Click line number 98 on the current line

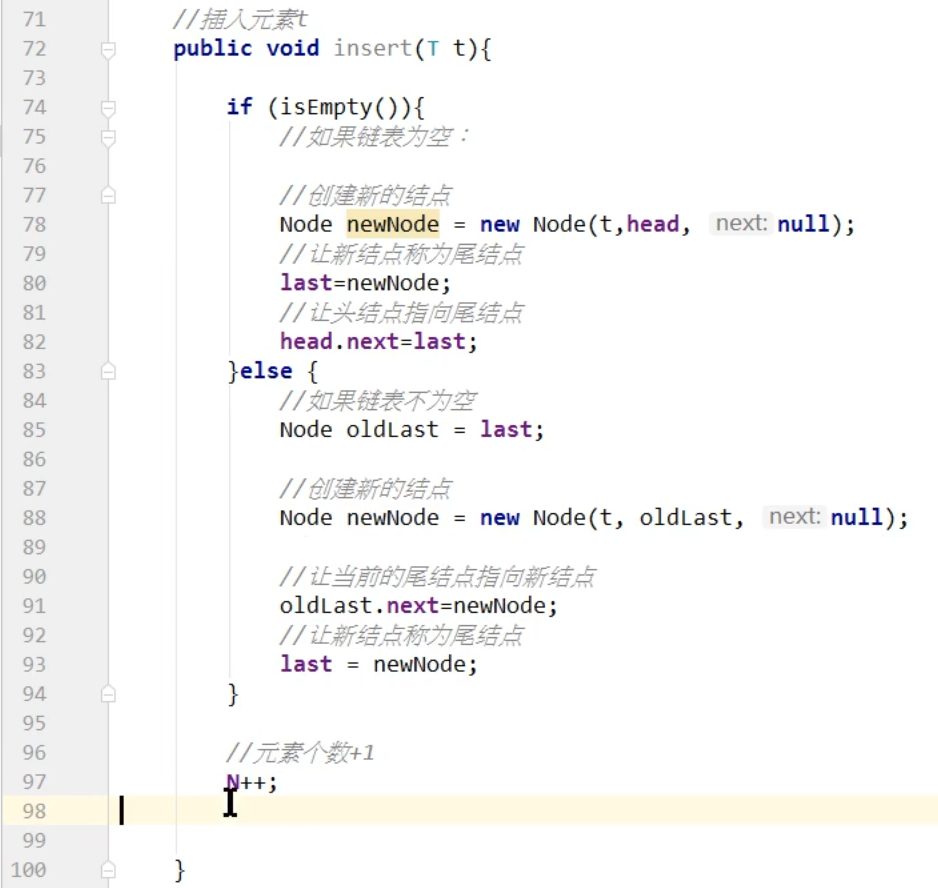(x=34, y=811)
